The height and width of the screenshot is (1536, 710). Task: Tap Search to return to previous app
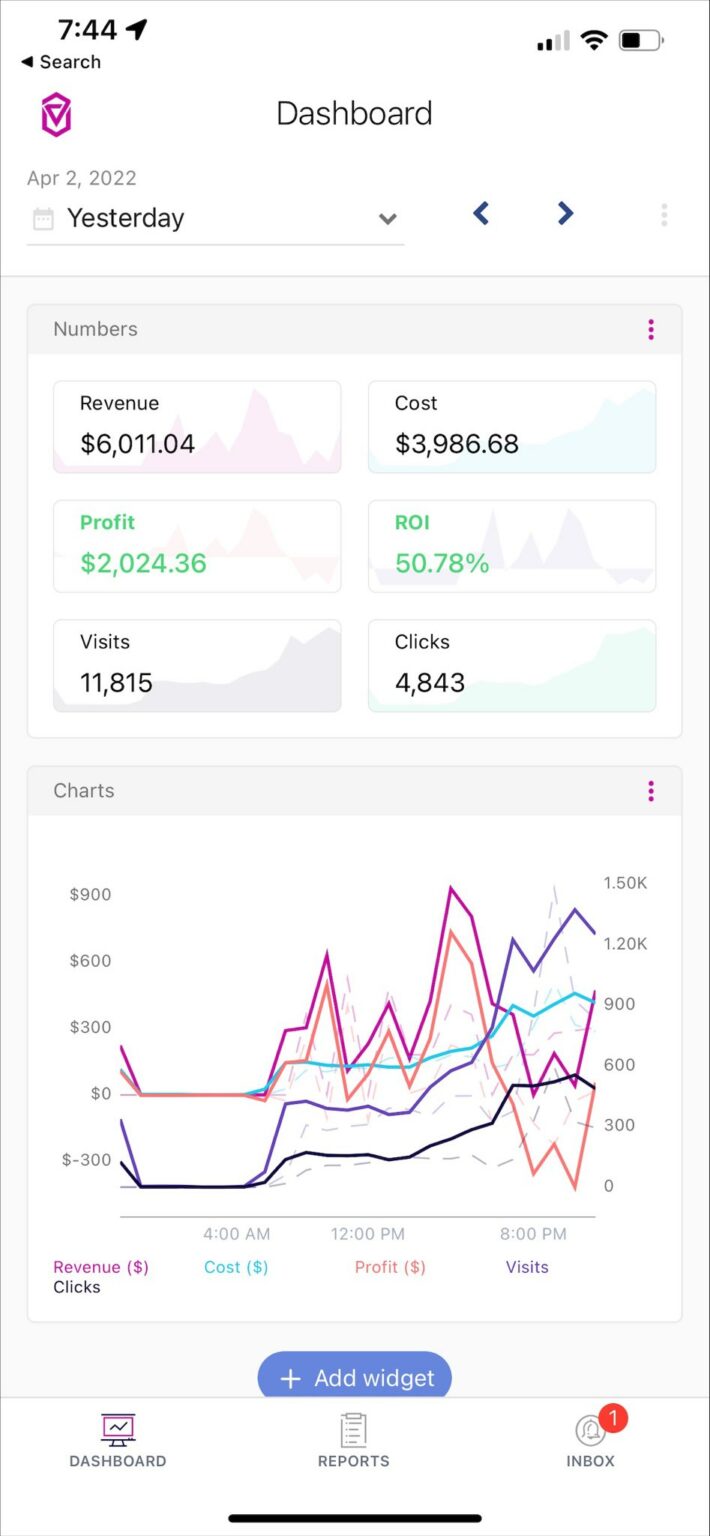point(62,62)
